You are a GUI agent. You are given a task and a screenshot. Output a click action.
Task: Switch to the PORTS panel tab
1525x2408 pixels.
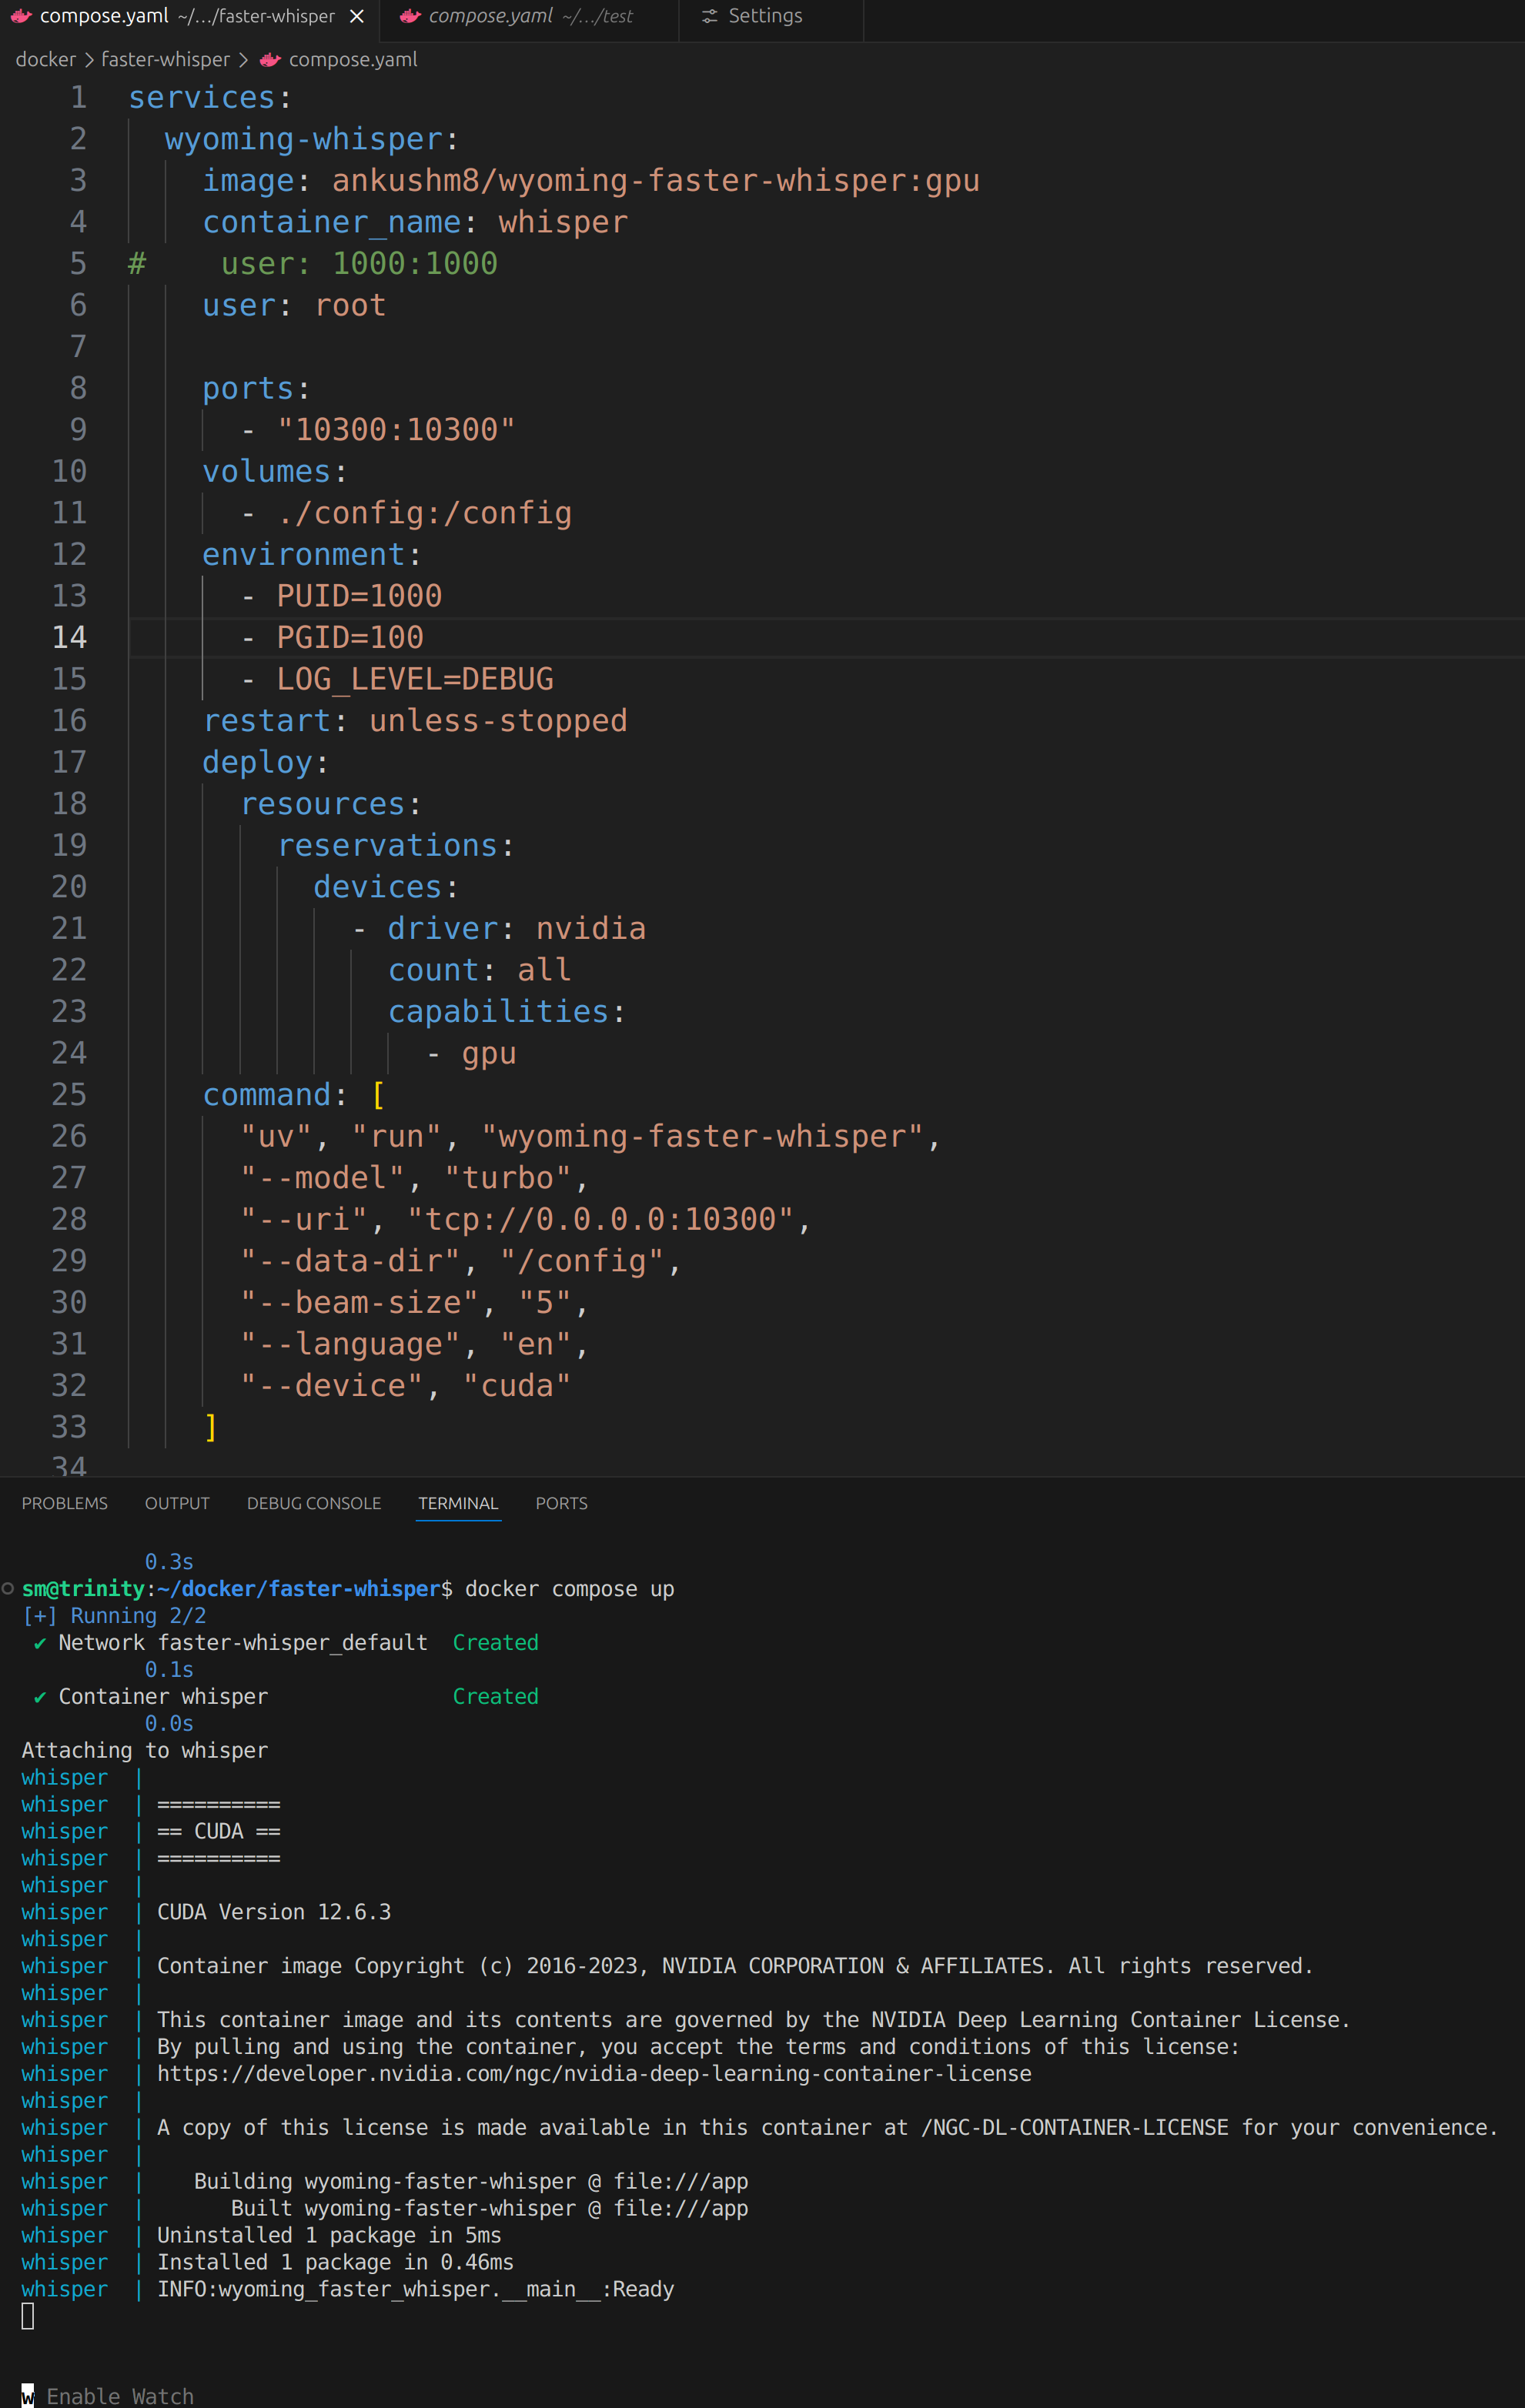[x=561, y=1503]
